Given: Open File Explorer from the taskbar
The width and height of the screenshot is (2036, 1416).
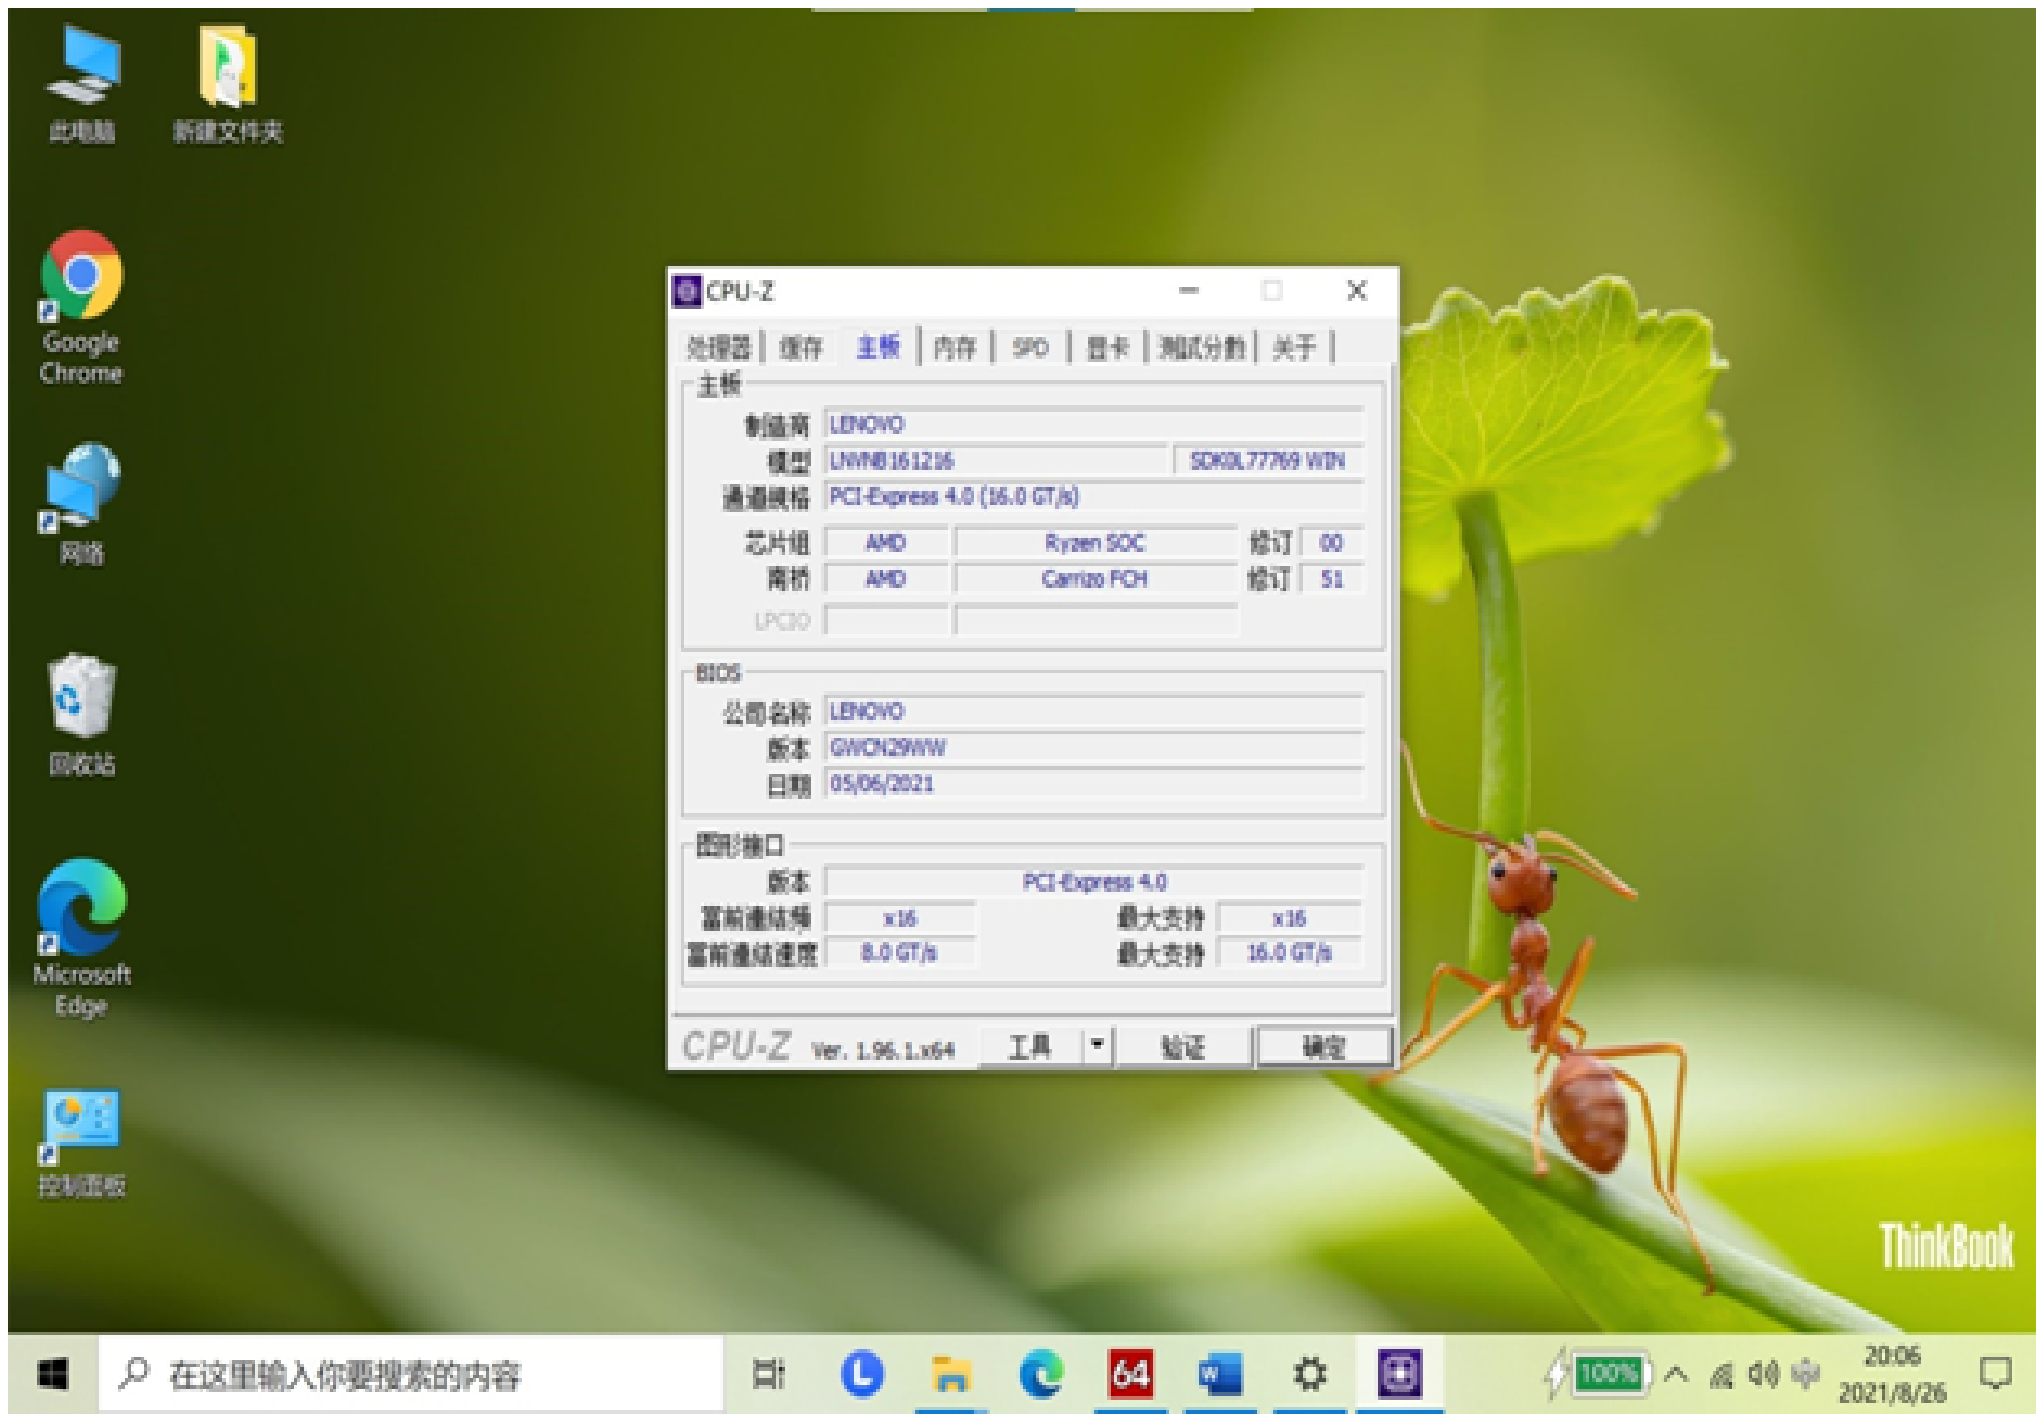Looking at the screenshot, I should [950, 1374].
